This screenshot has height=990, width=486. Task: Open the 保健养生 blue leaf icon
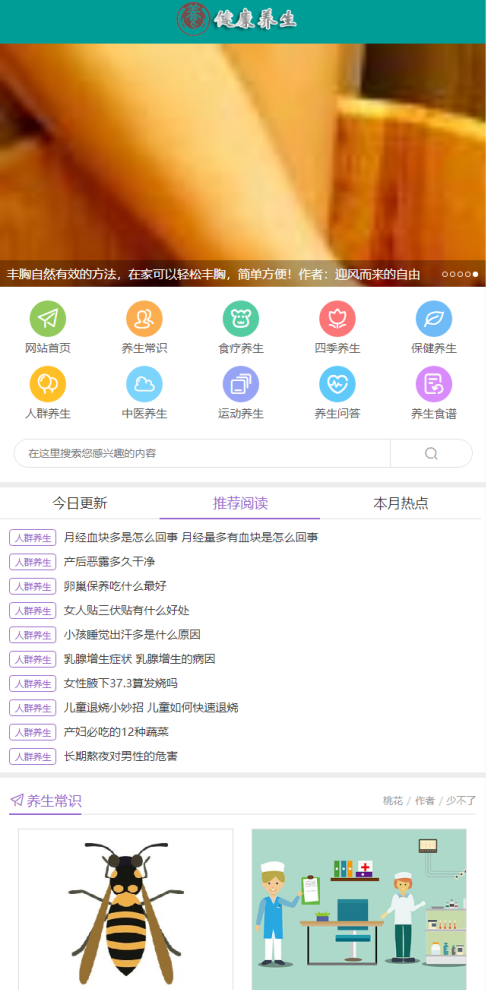coord(434,318)
